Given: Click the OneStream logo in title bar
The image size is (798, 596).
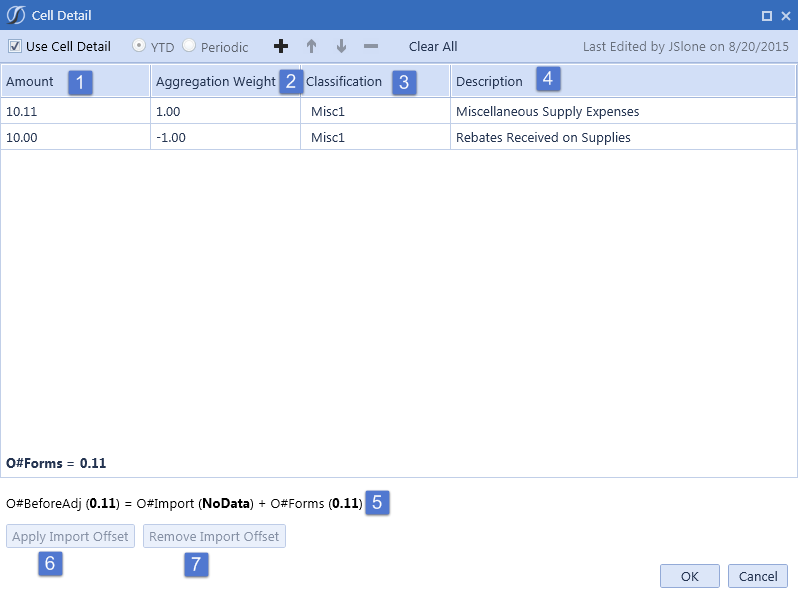Looking at the screenshot, I should tap(16, 15).
